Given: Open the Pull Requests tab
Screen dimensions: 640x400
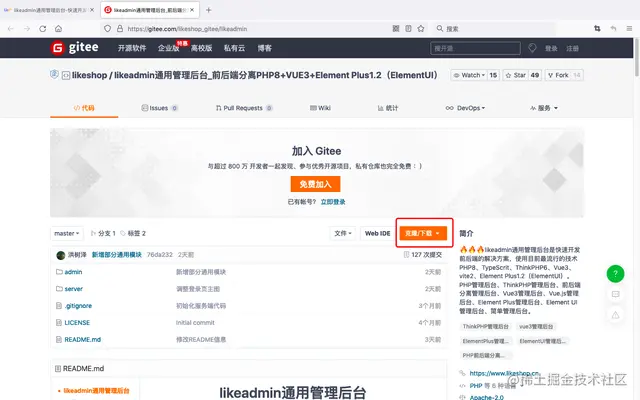Looking at the screenshot, I should coord(244,108).
